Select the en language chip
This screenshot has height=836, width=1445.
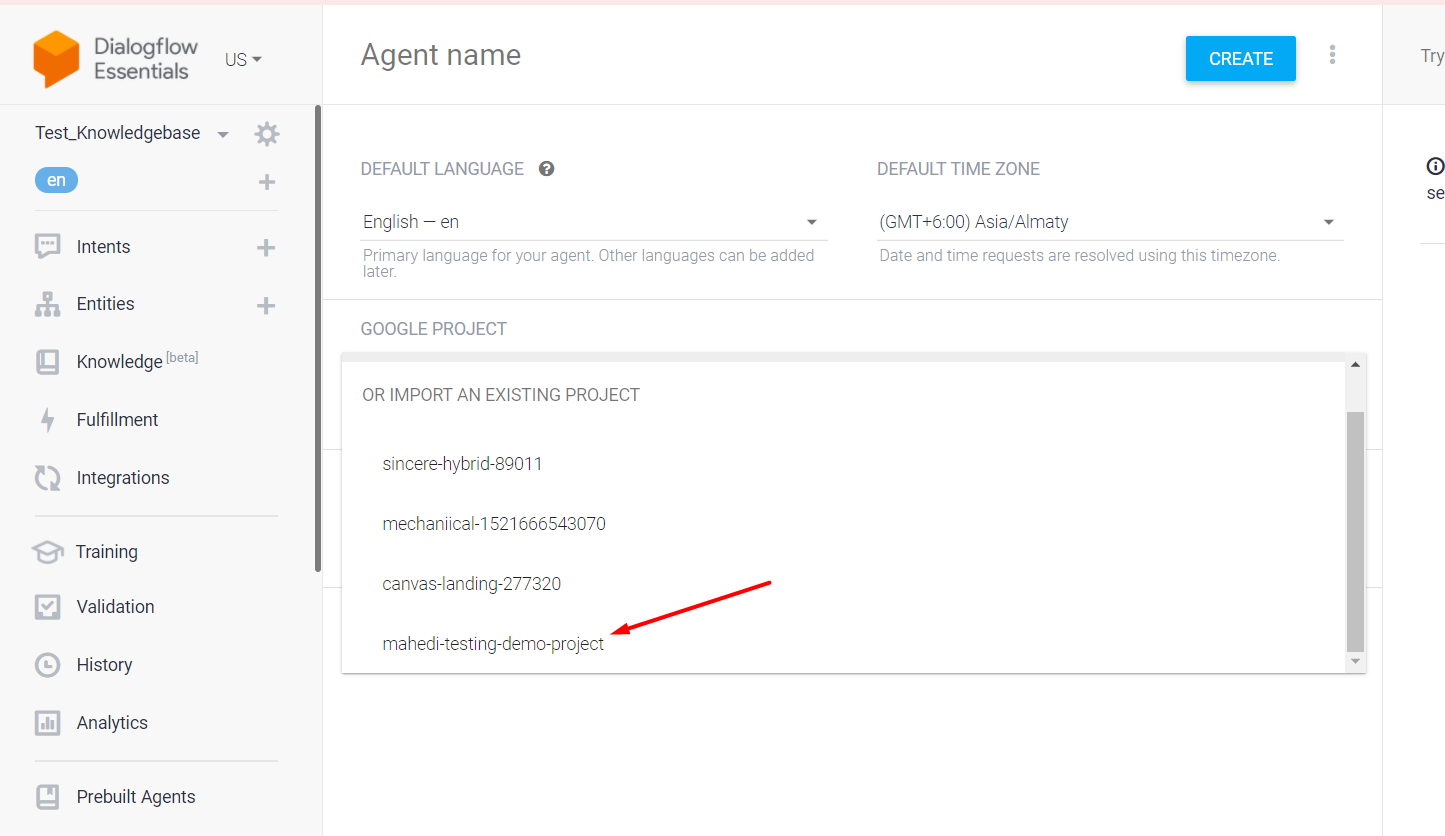pos(56,180)
